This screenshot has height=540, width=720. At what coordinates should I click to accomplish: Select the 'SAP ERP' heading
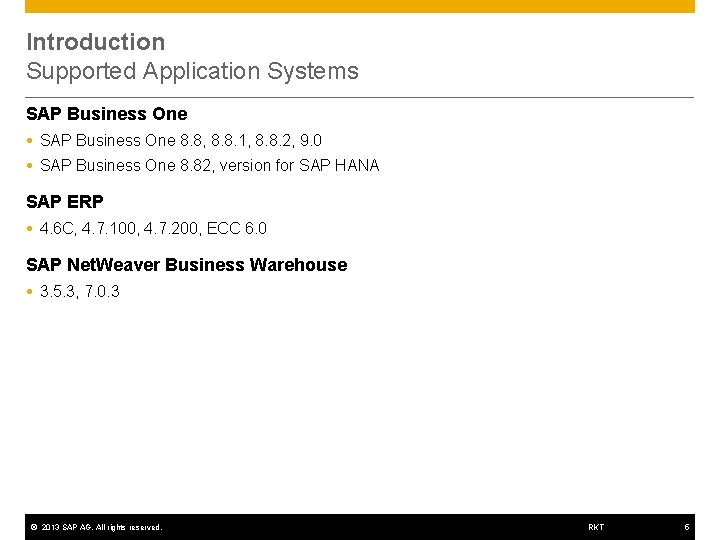pyautogui.click(x=65, y=202)
